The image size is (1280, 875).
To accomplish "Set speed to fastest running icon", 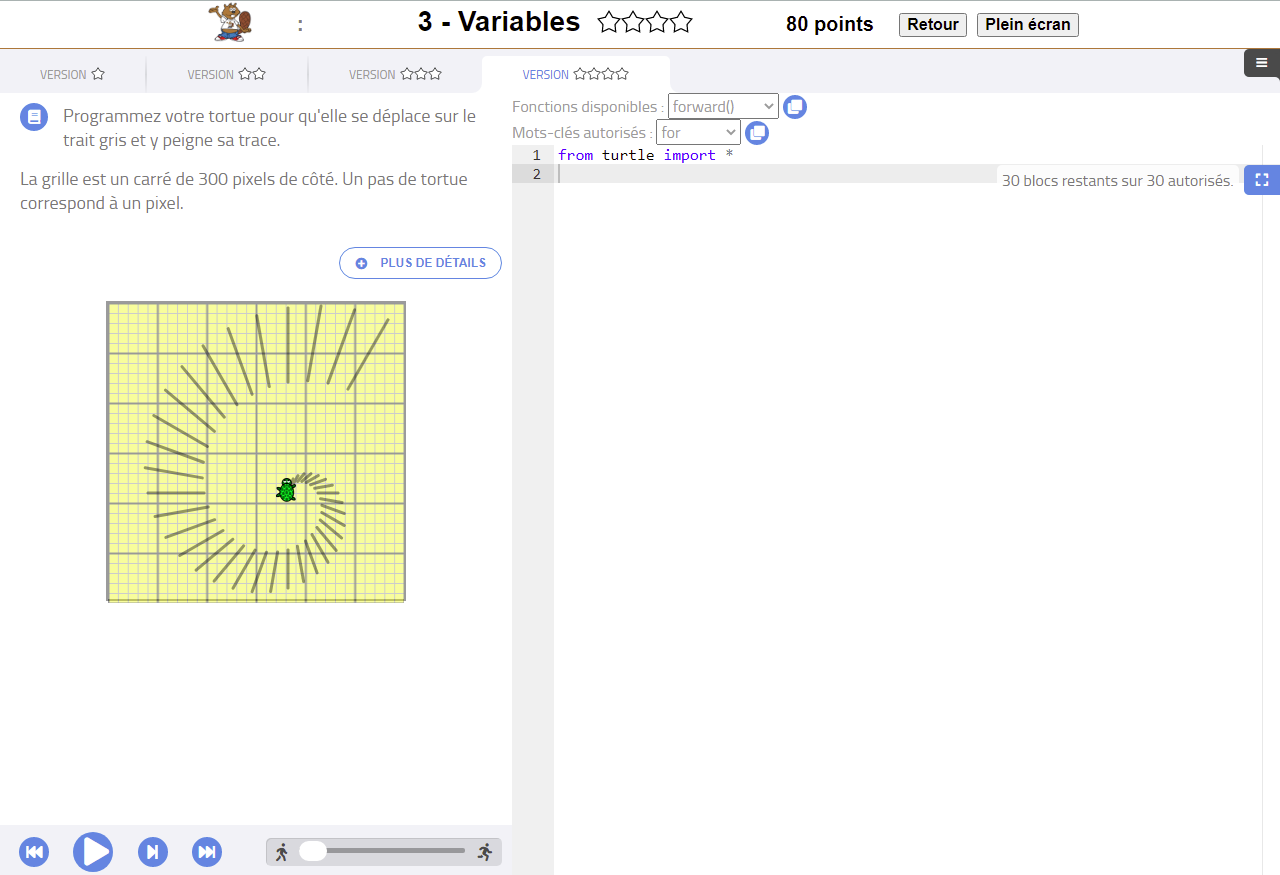I will pos(486,852).
